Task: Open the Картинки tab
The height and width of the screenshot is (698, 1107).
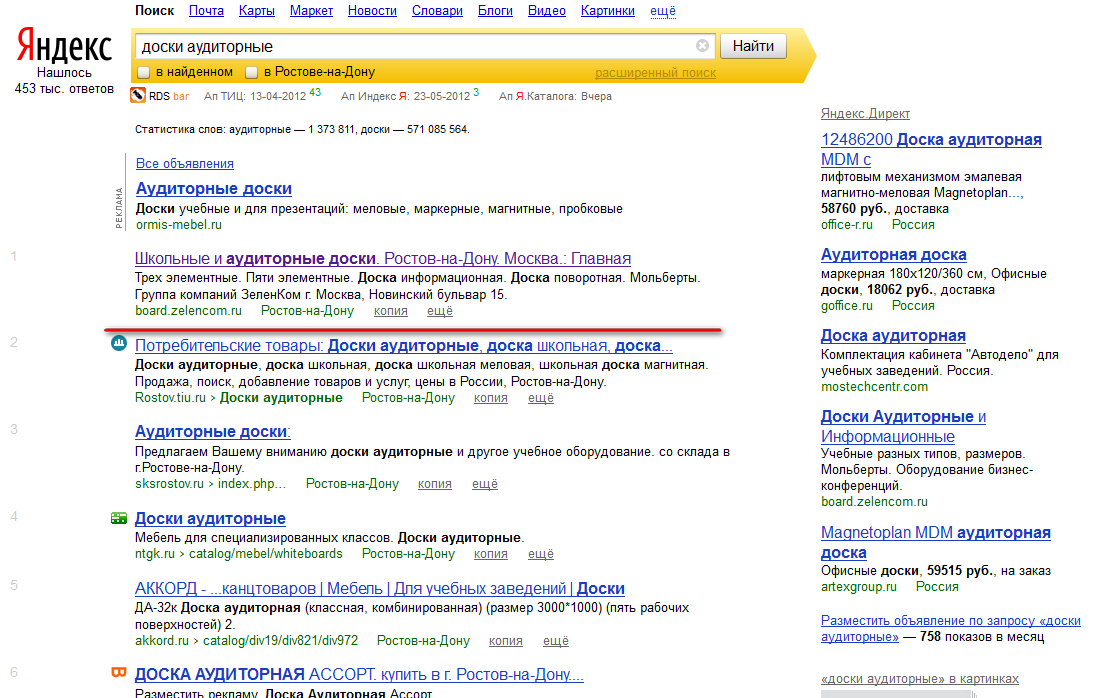Action: (608, 11)
